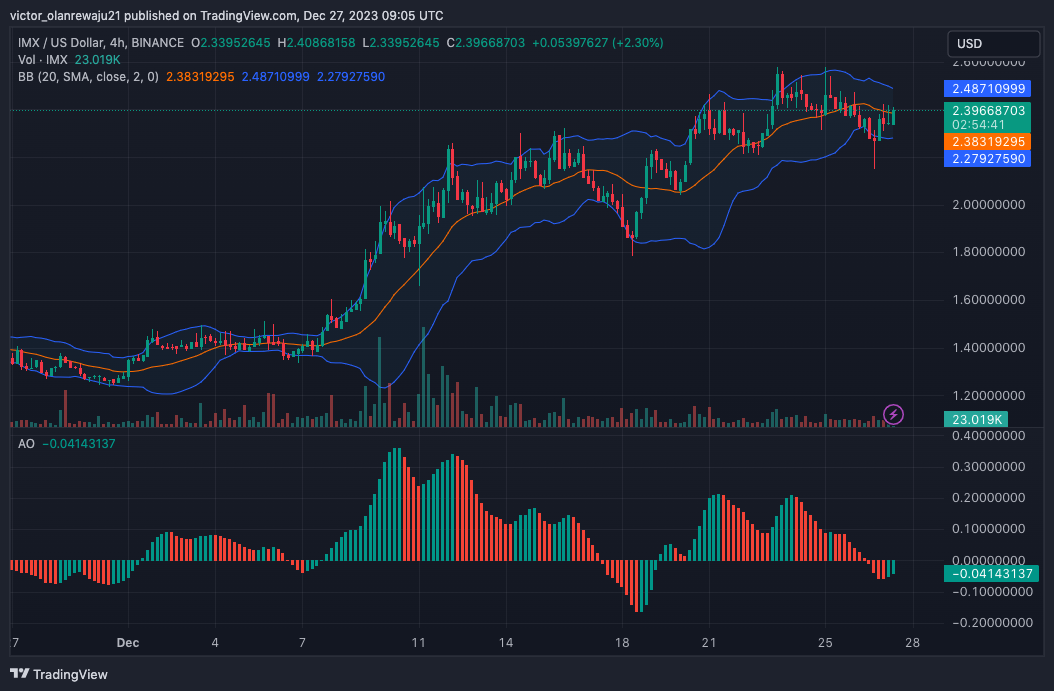1054x691 pixels.
Task: Click the 14 date on time axis
Action: click(x=505, y=643)
